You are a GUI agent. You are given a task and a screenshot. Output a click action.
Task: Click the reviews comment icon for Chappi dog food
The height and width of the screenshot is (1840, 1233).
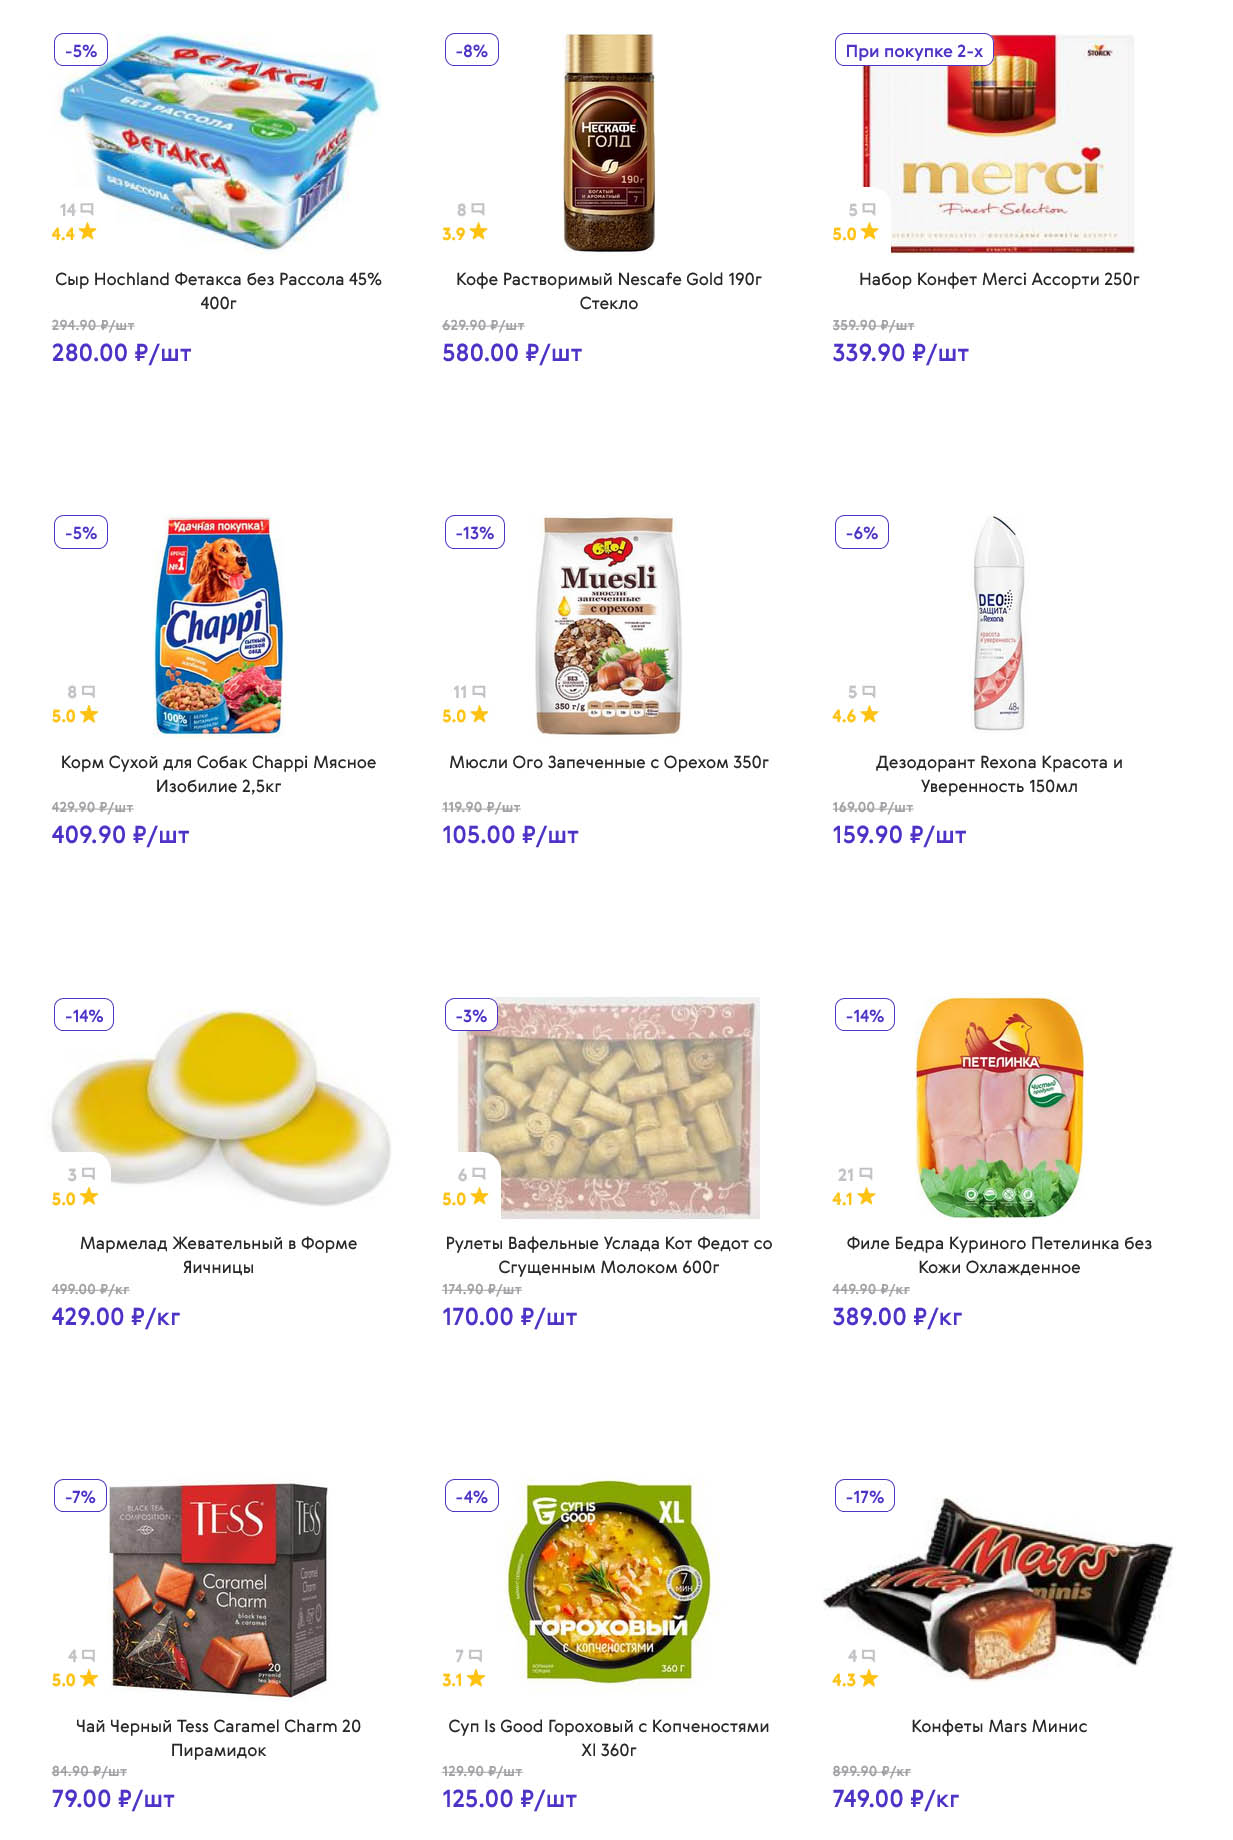pyautogui.click(x=88, y=691)
